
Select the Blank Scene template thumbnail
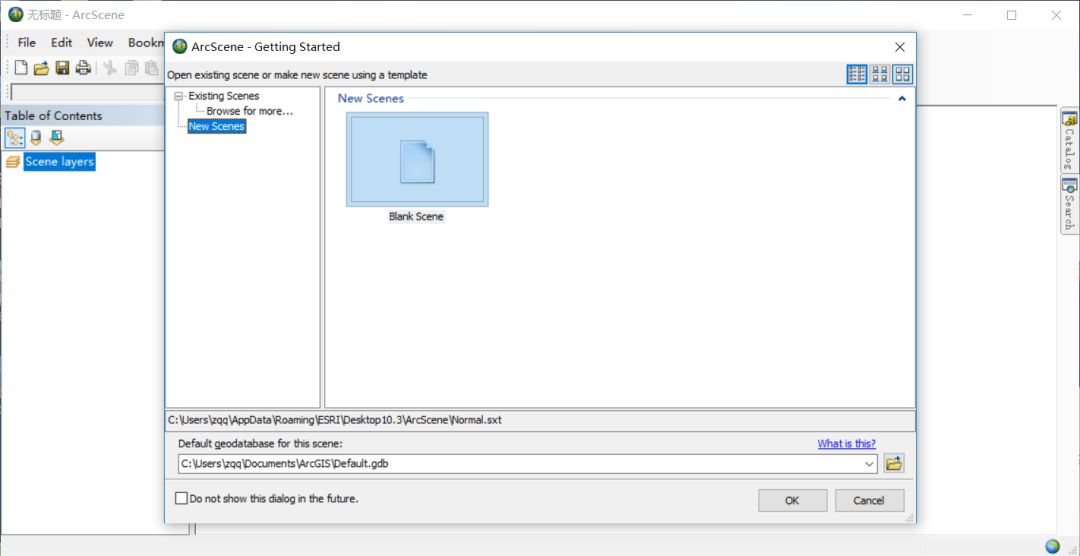tap(417, 160)
